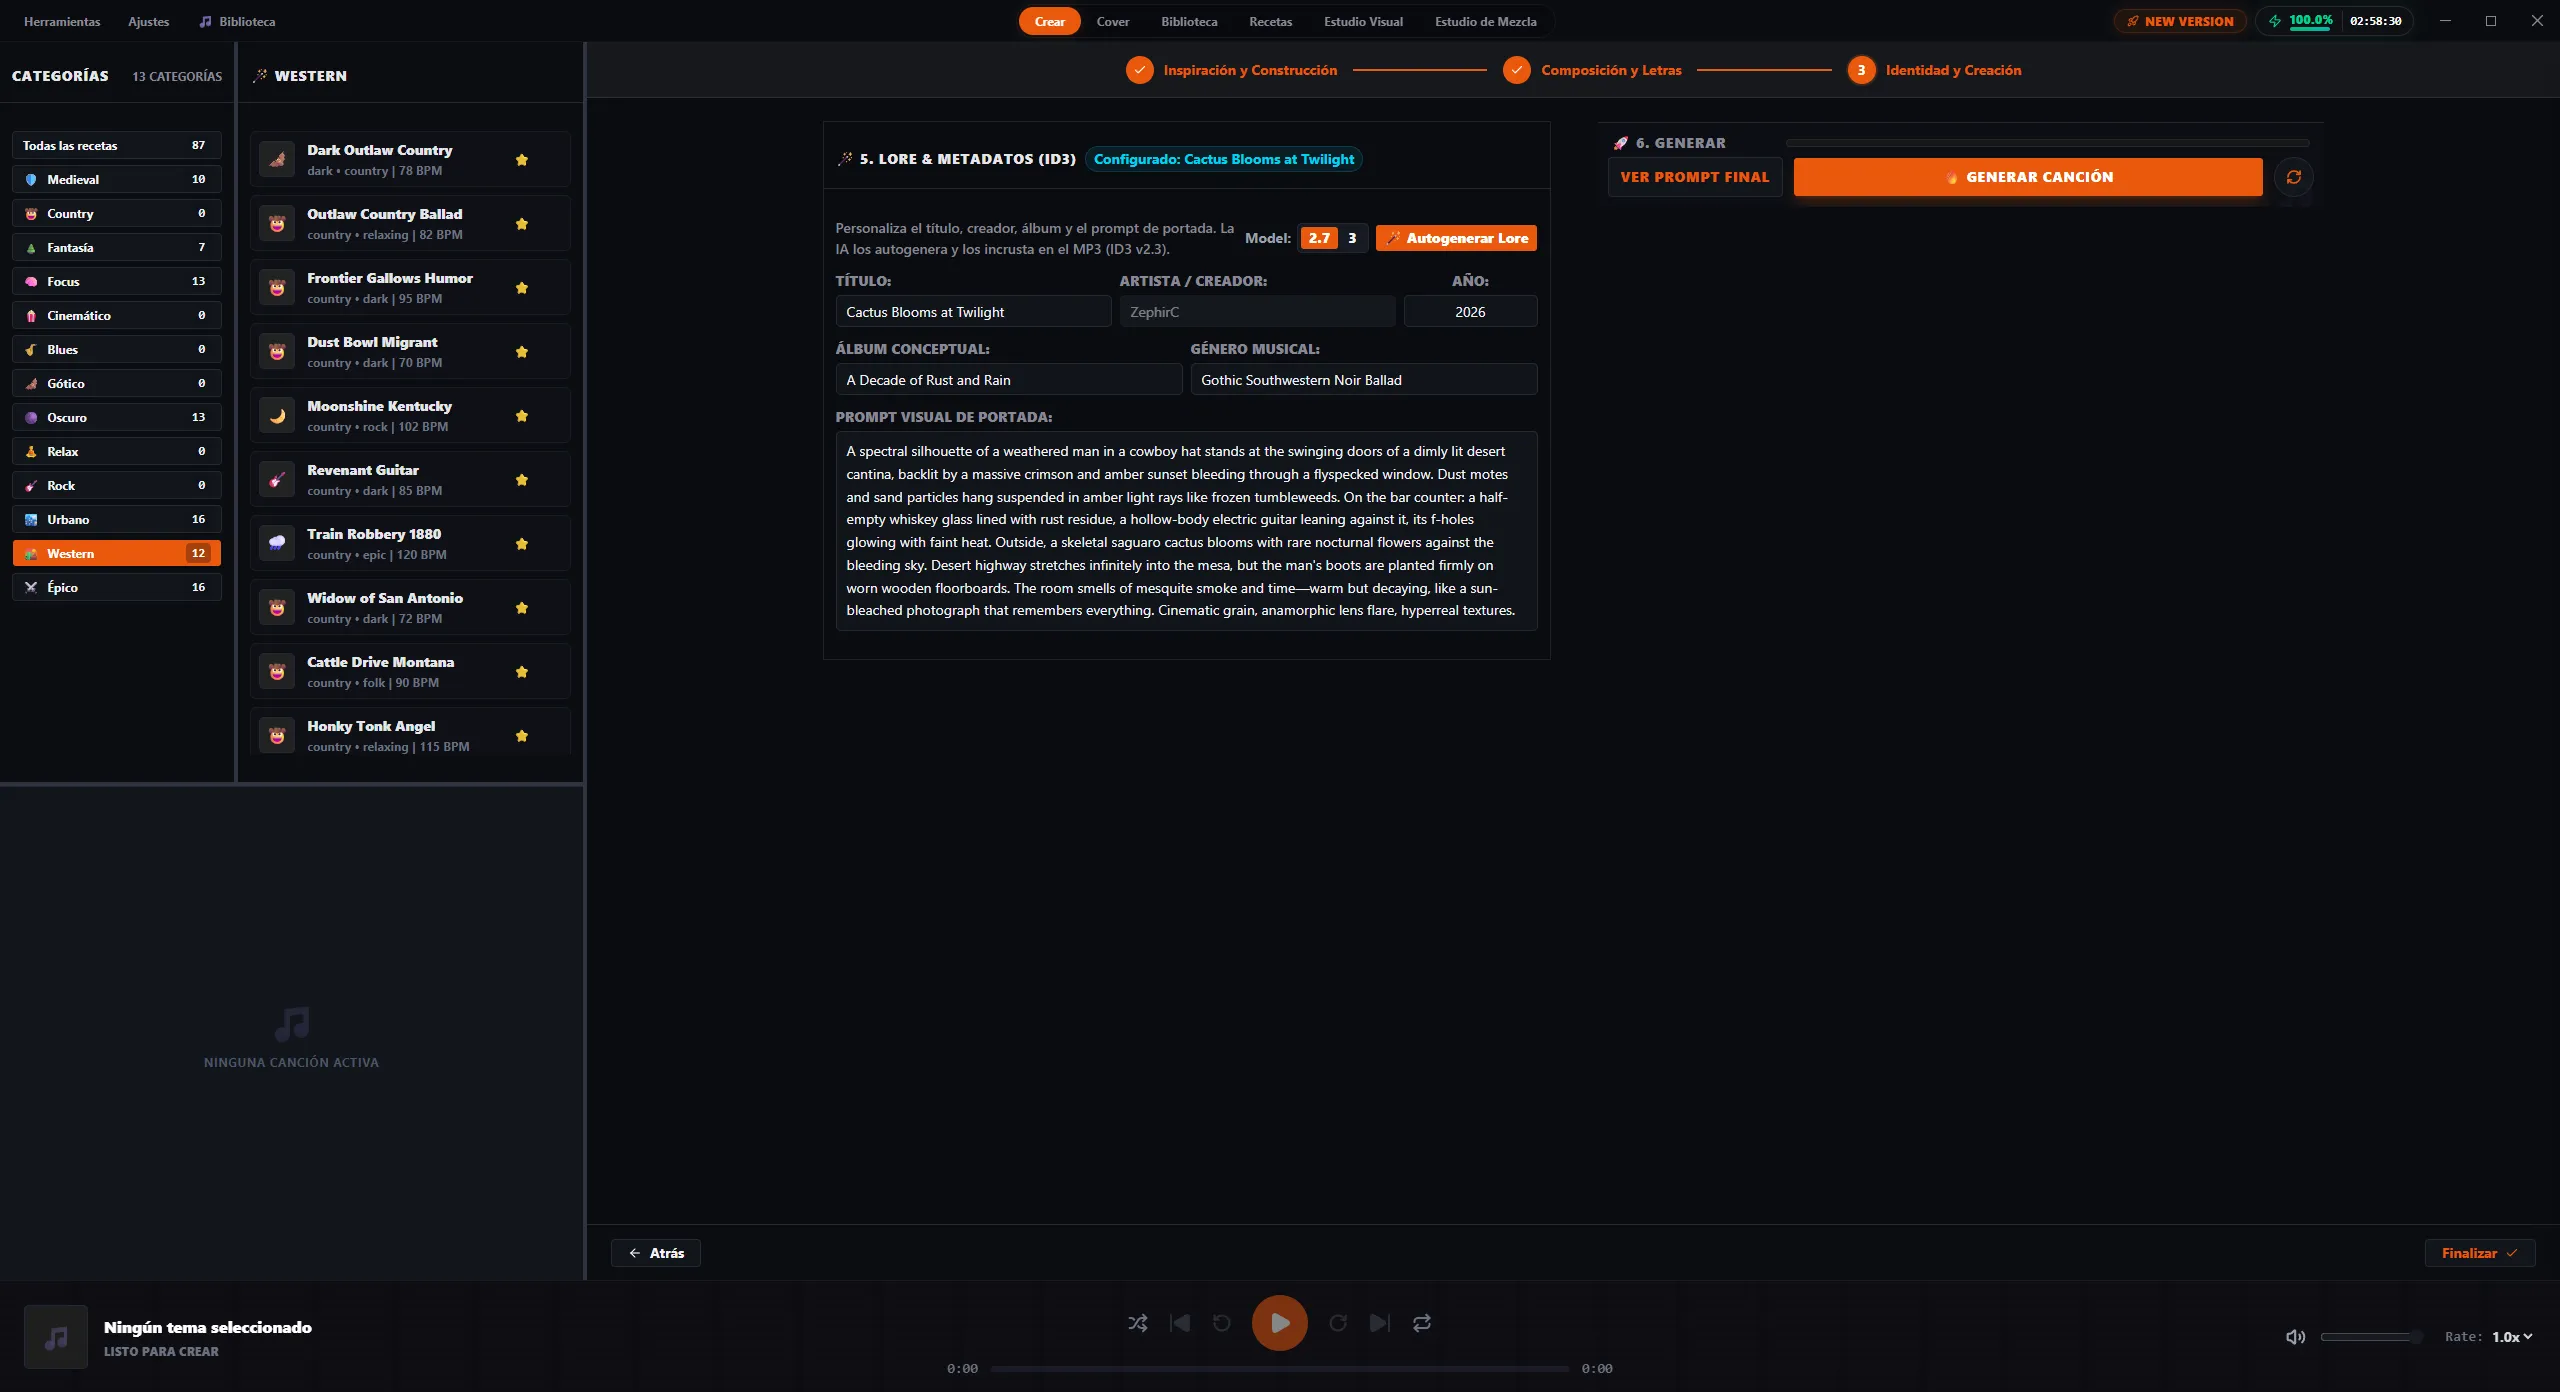The image size is (2560, 1392).
Task: Click the Honky Tonk Angel recipe icon
Action: click(x=277, y=735)
